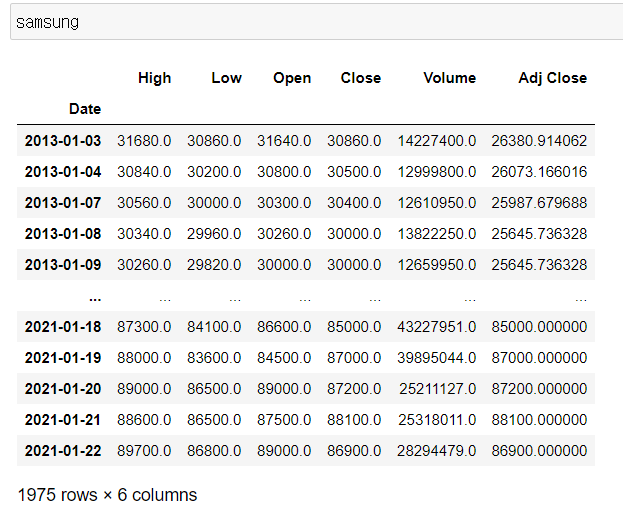This screenshot has width=623, height=513.
Task: Click Volume value 13822250.0
Action: pos(437,234)
